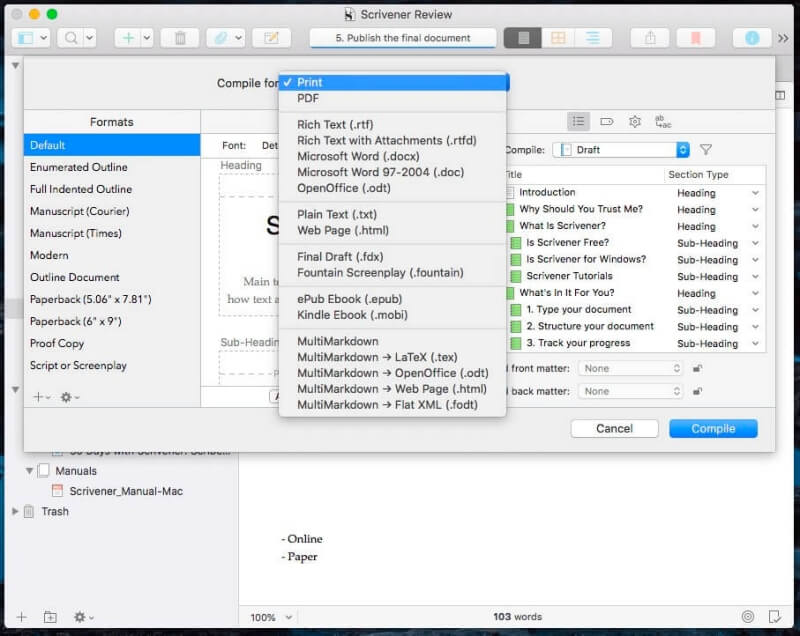Select the contents list icon tab

tap(578, 121)
